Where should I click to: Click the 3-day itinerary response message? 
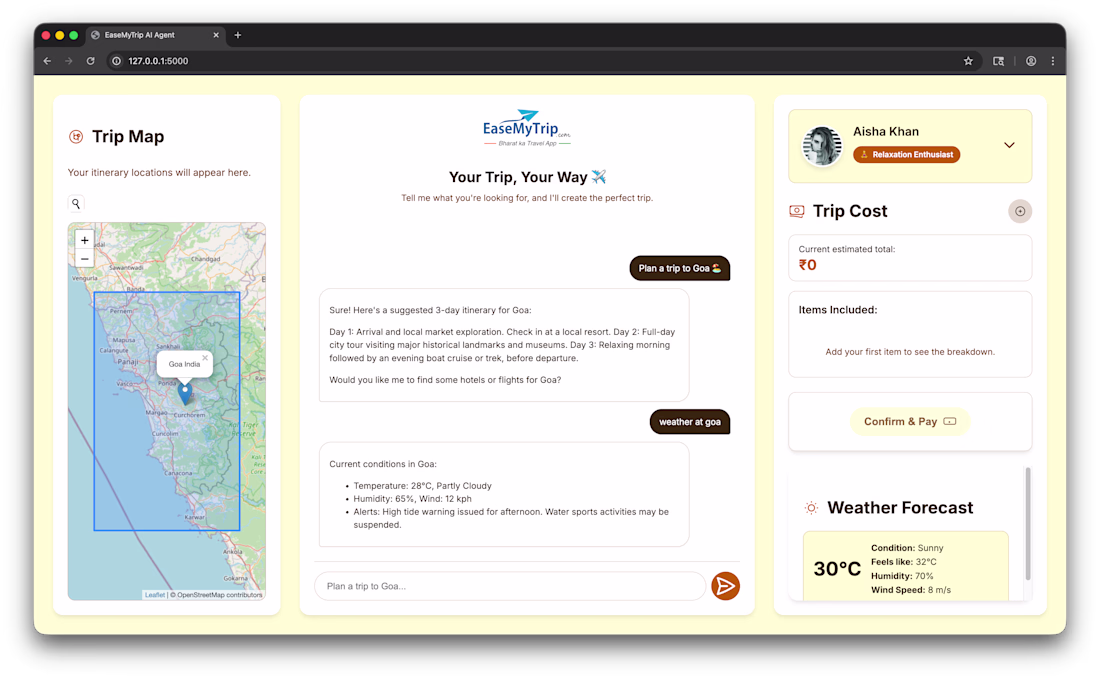pos(504,345)
